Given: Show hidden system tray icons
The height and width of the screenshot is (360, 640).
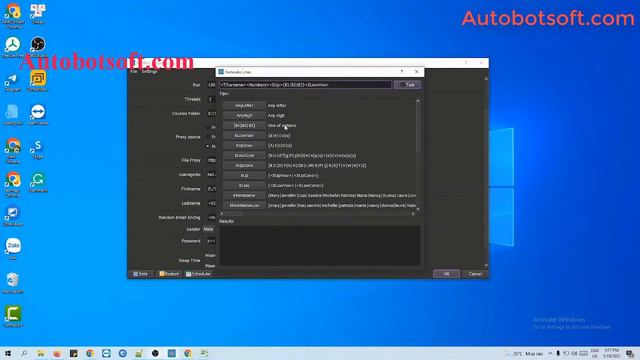Looking at the screenshot, I should point(550,353).
